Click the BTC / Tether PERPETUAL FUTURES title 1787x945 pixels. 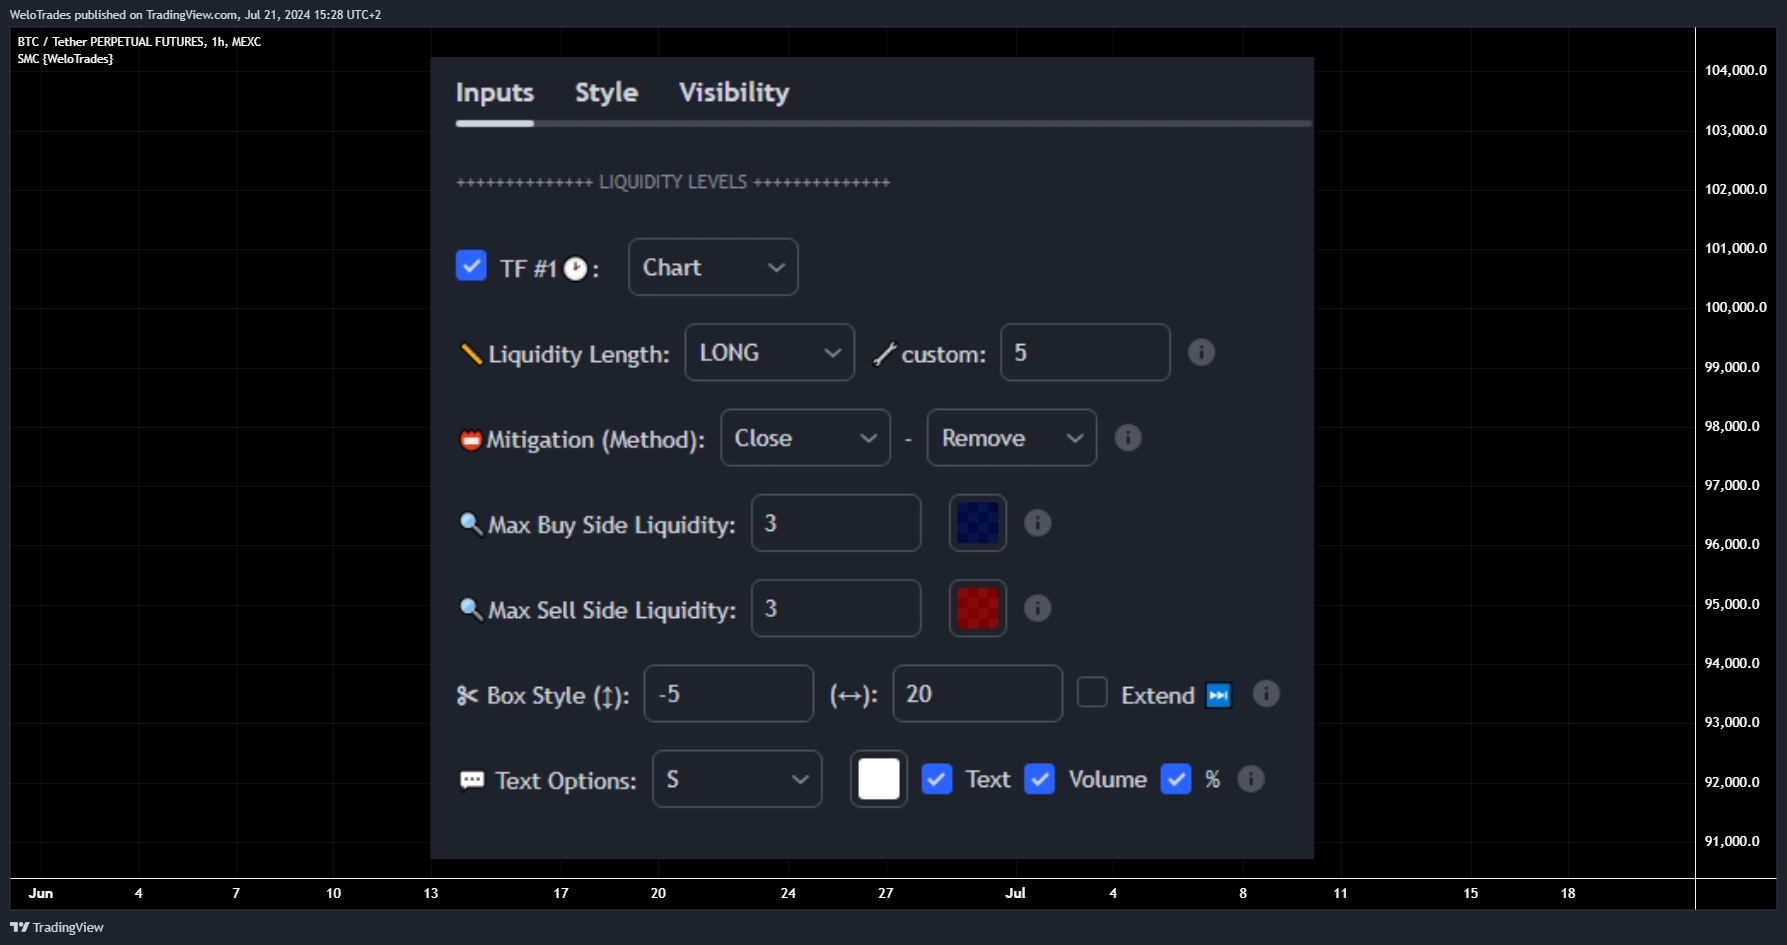(x=139, y=42)
